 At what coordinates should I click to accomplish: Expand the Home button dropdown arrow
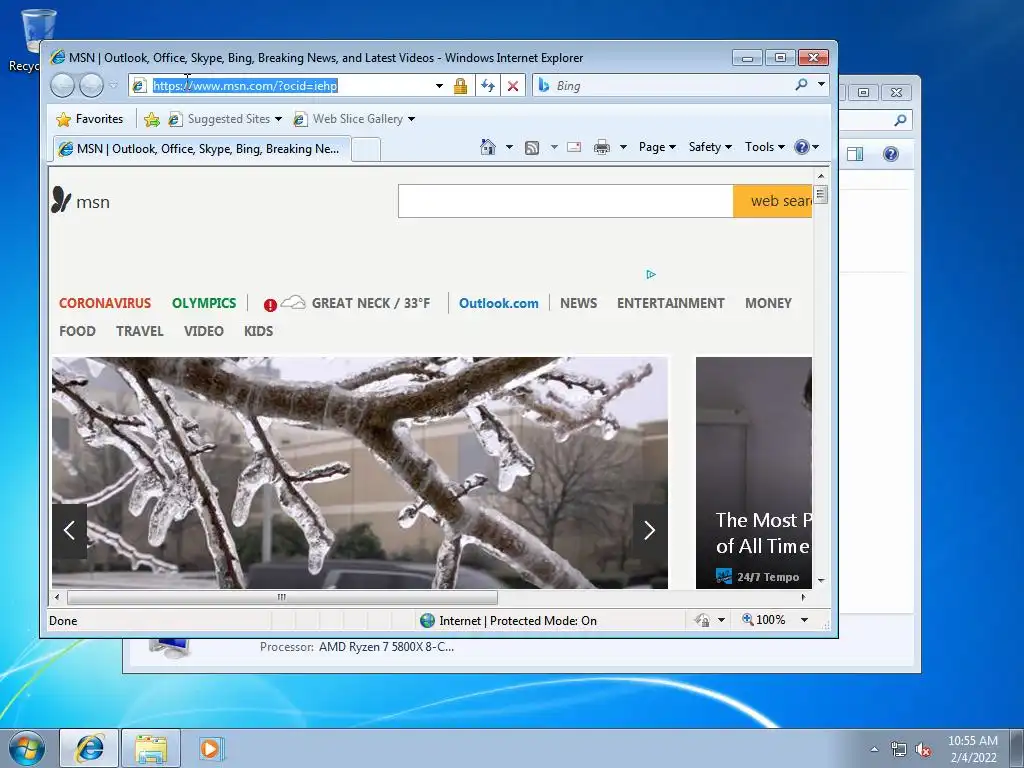[x=509, y=147]
